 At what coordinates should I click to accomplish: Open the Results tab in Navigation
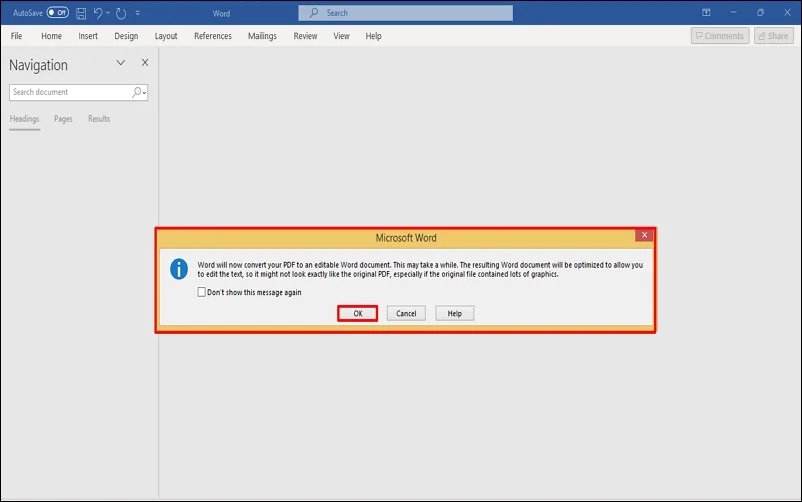99,119
